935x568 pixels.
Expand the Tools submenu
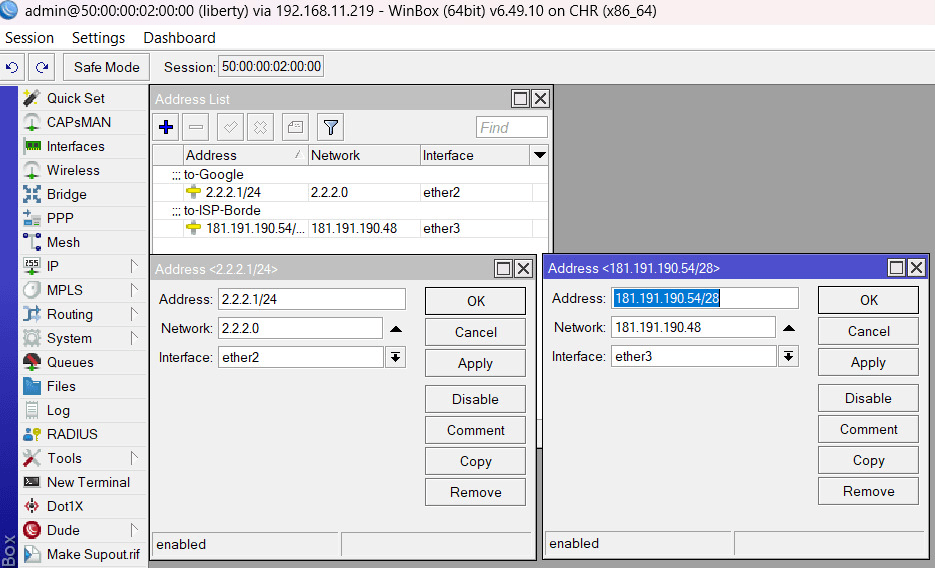[134, 458]
